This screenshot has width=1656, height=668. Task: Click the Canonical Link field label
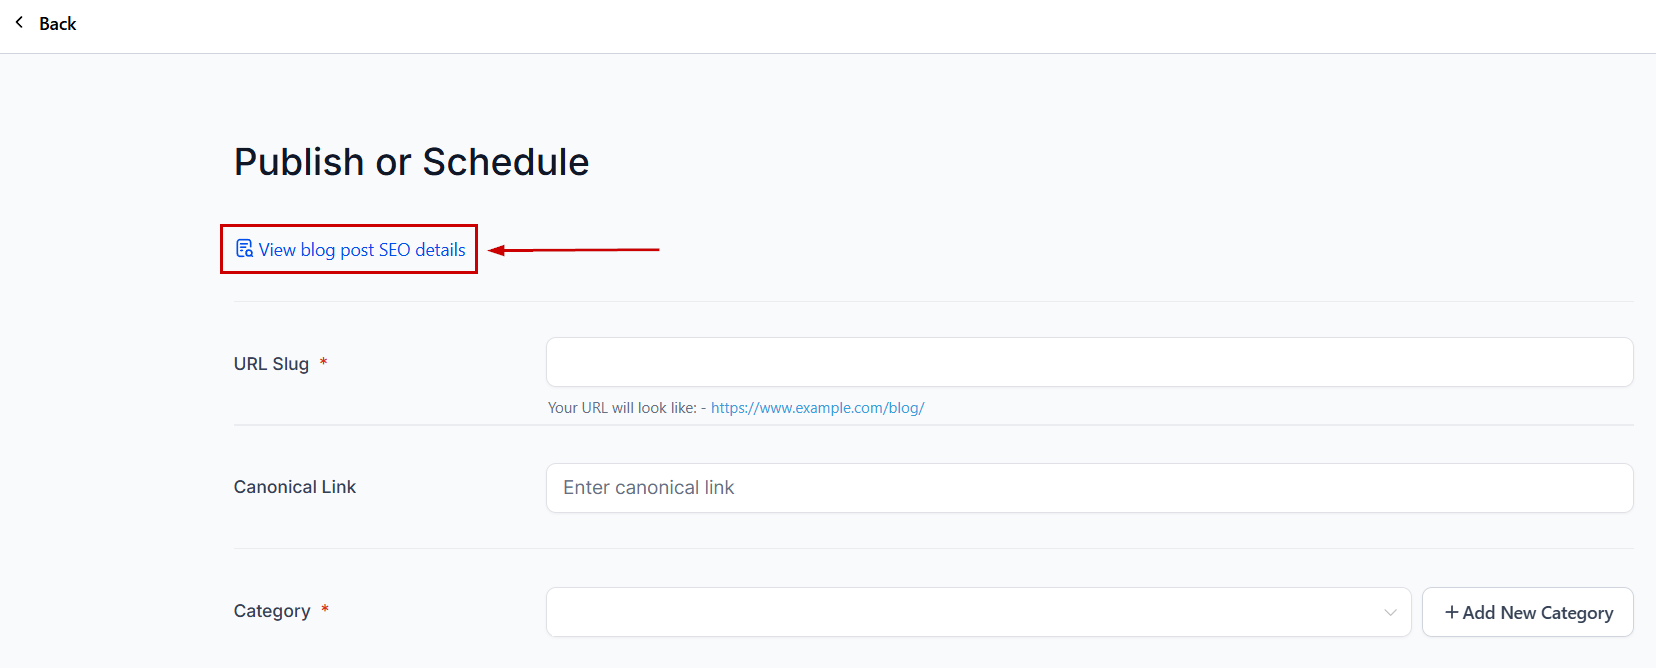click(x=295, y=487)
